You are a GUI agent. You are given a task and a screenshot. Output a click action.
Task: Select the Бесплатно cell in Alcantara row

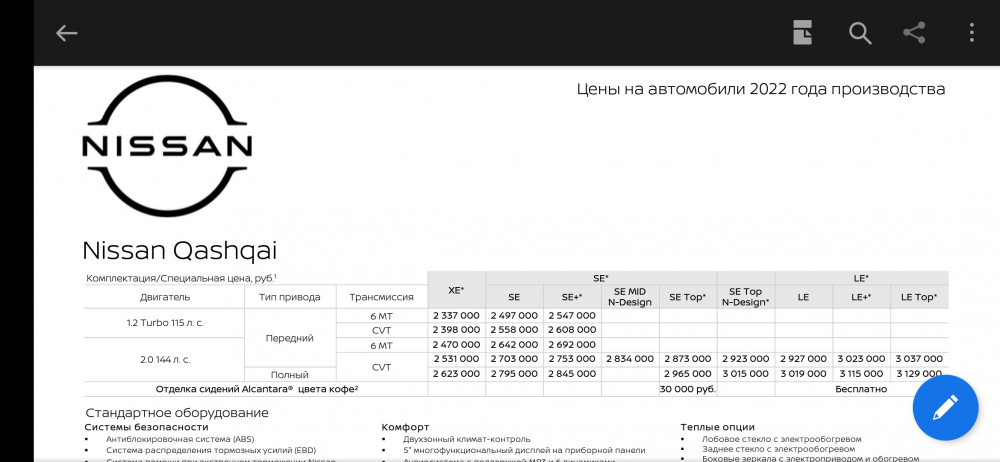861,388
